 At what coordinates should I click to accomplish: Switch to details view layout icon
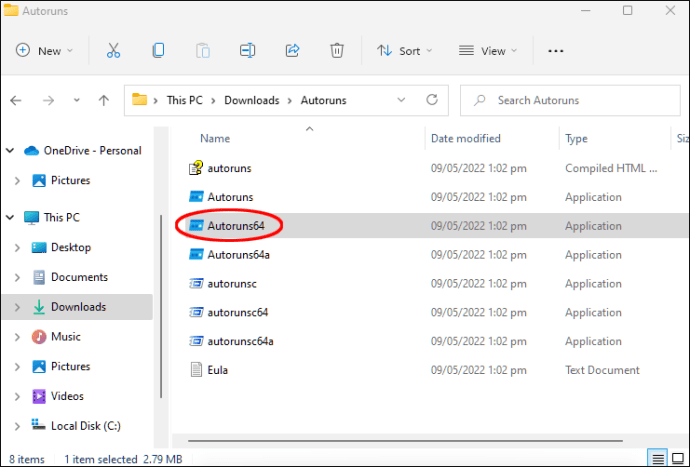pyautogui.click(x=657, y=458)
